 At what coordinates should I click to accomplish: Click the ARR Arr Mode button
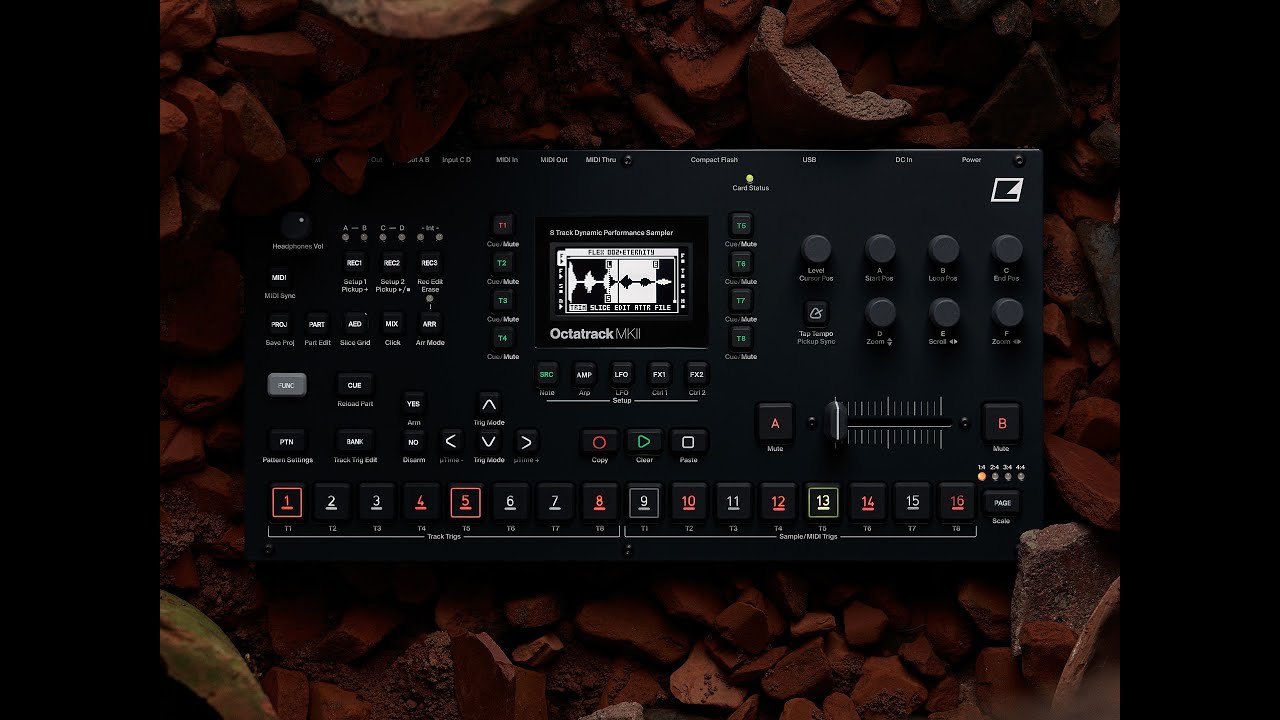pos(429,324)
